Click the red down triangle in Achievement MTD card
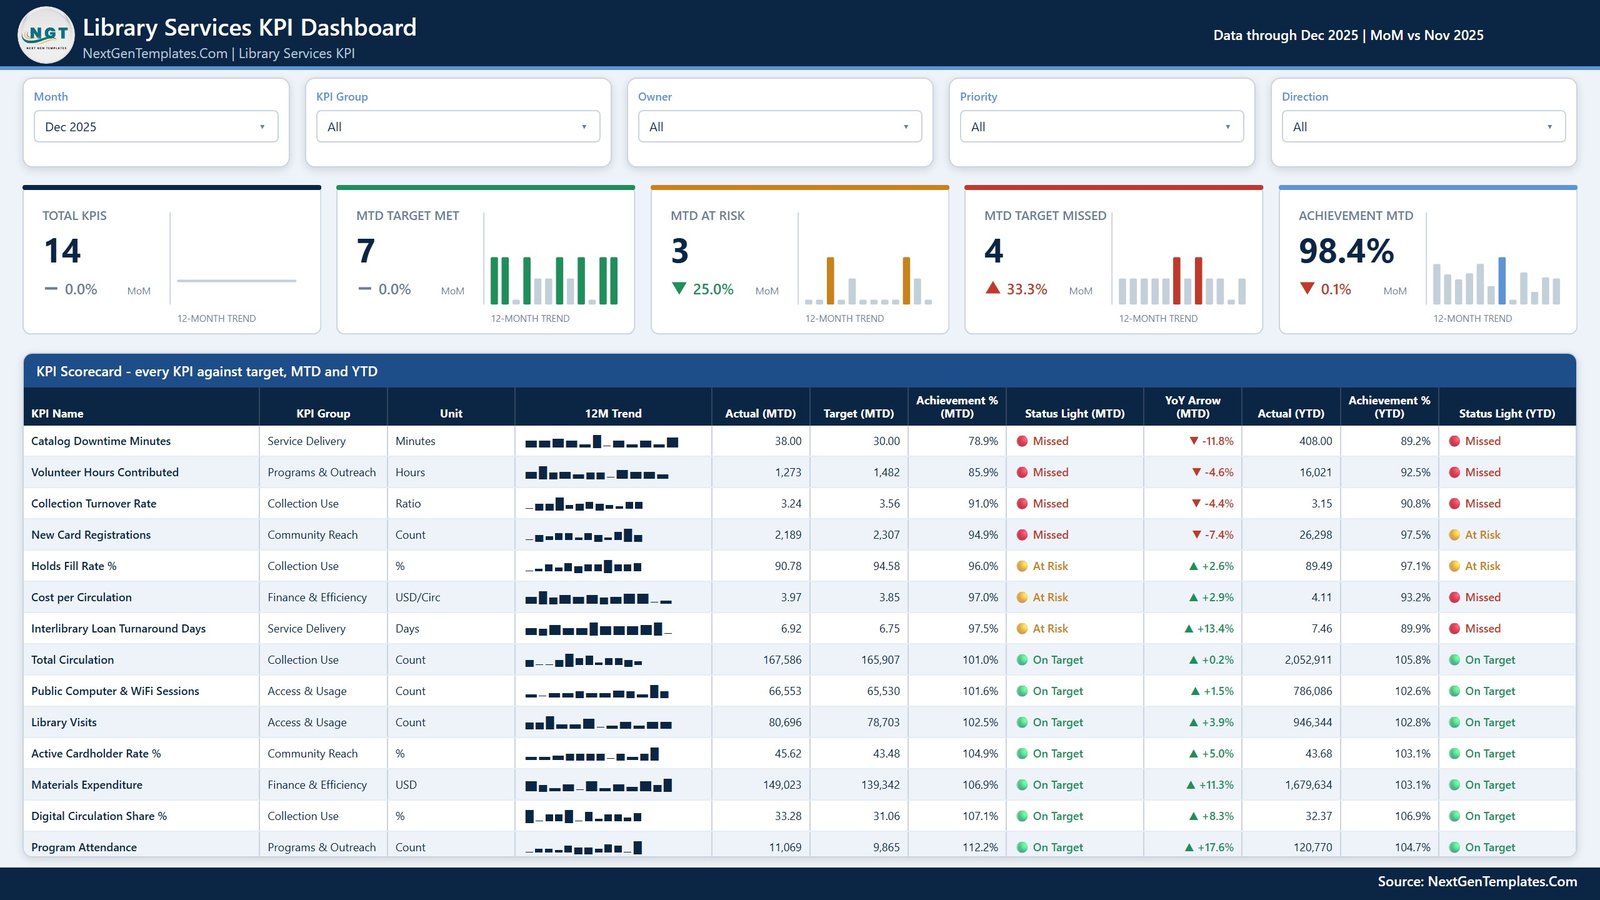Screen dimensions: 1600x900 click(1307, 288)
